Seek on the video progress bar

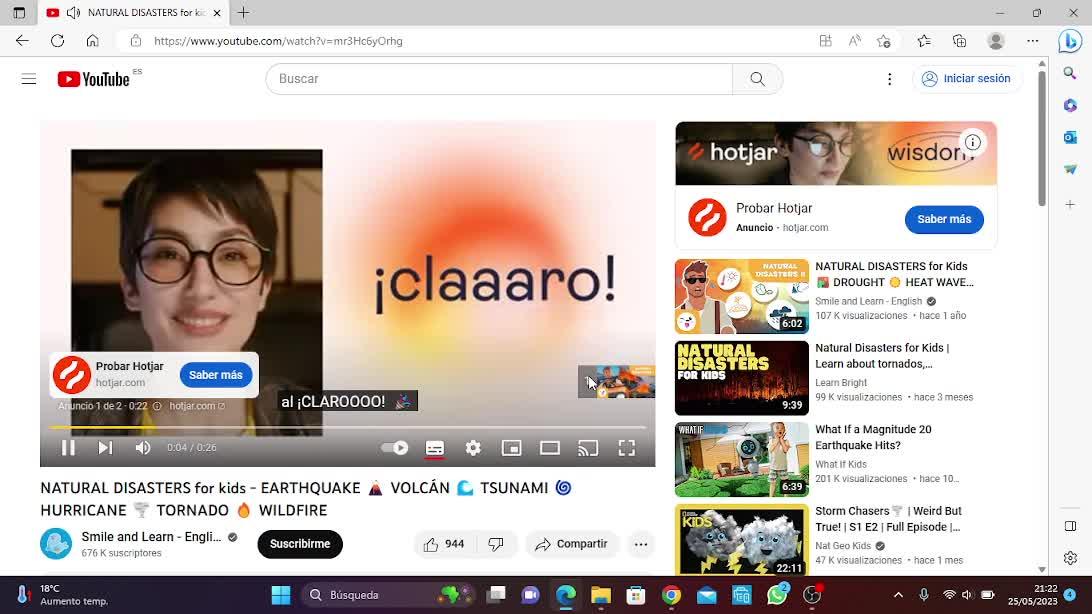tap(348, 427)
